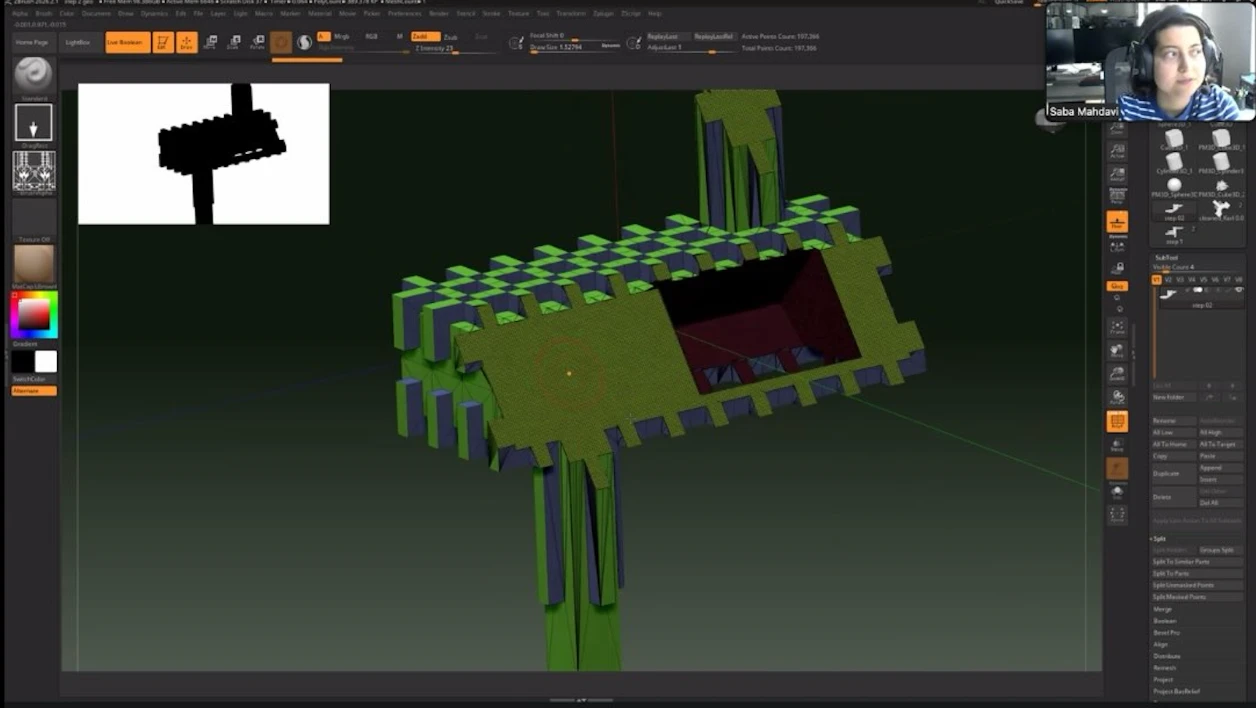The height and width of the screenshot is (708, 1256).
Task: Click the Transp transparency icon
Action: [1117, 444]
